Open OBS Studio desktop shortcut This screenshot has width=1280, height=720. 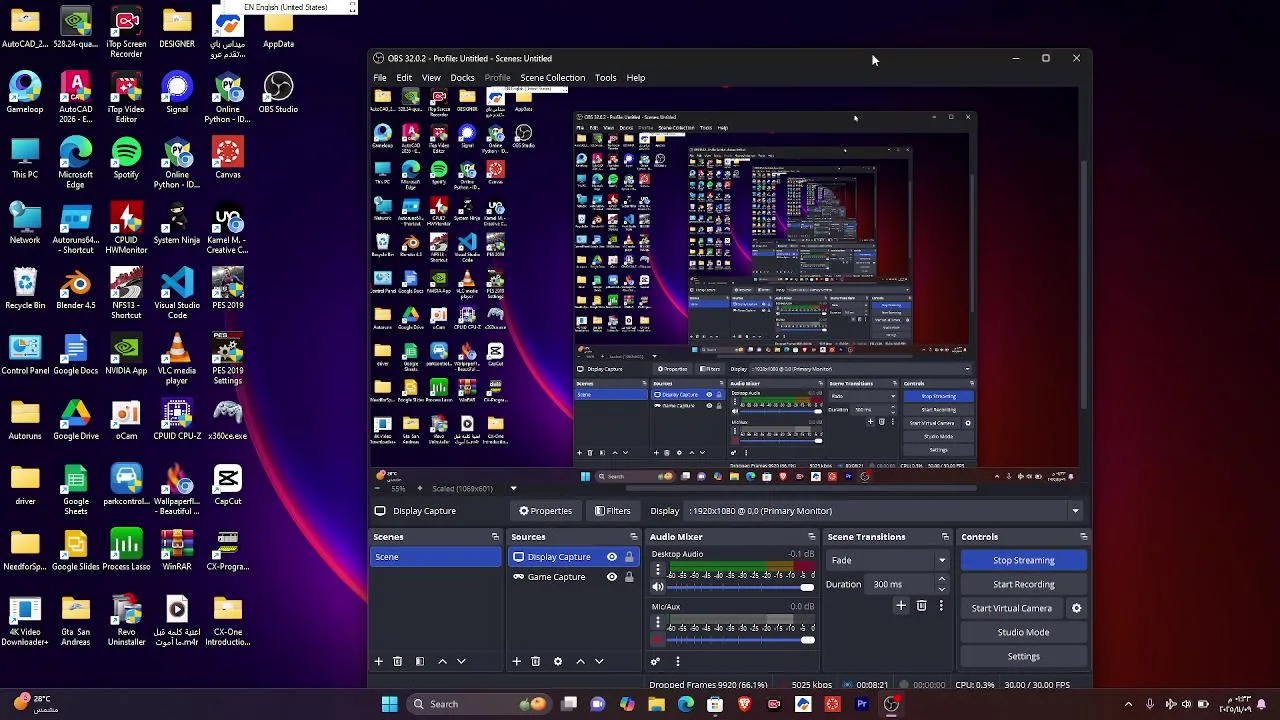278,93
